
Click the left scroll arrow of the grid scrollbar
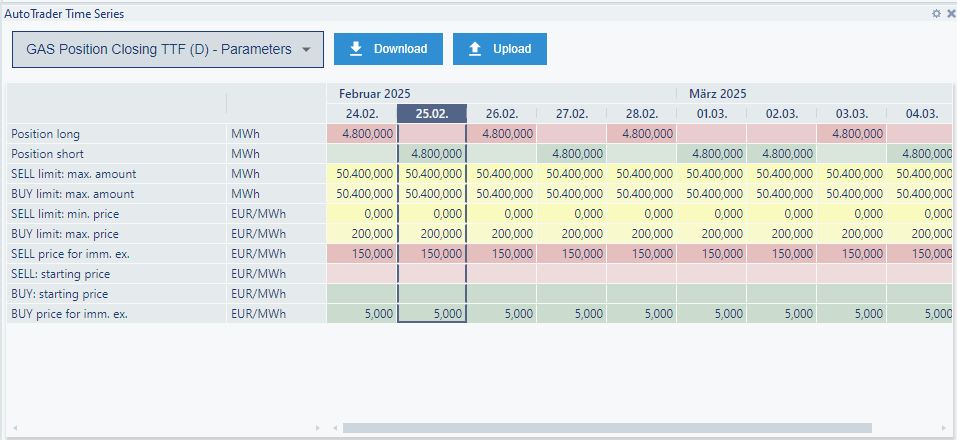[x=333, y=428]
